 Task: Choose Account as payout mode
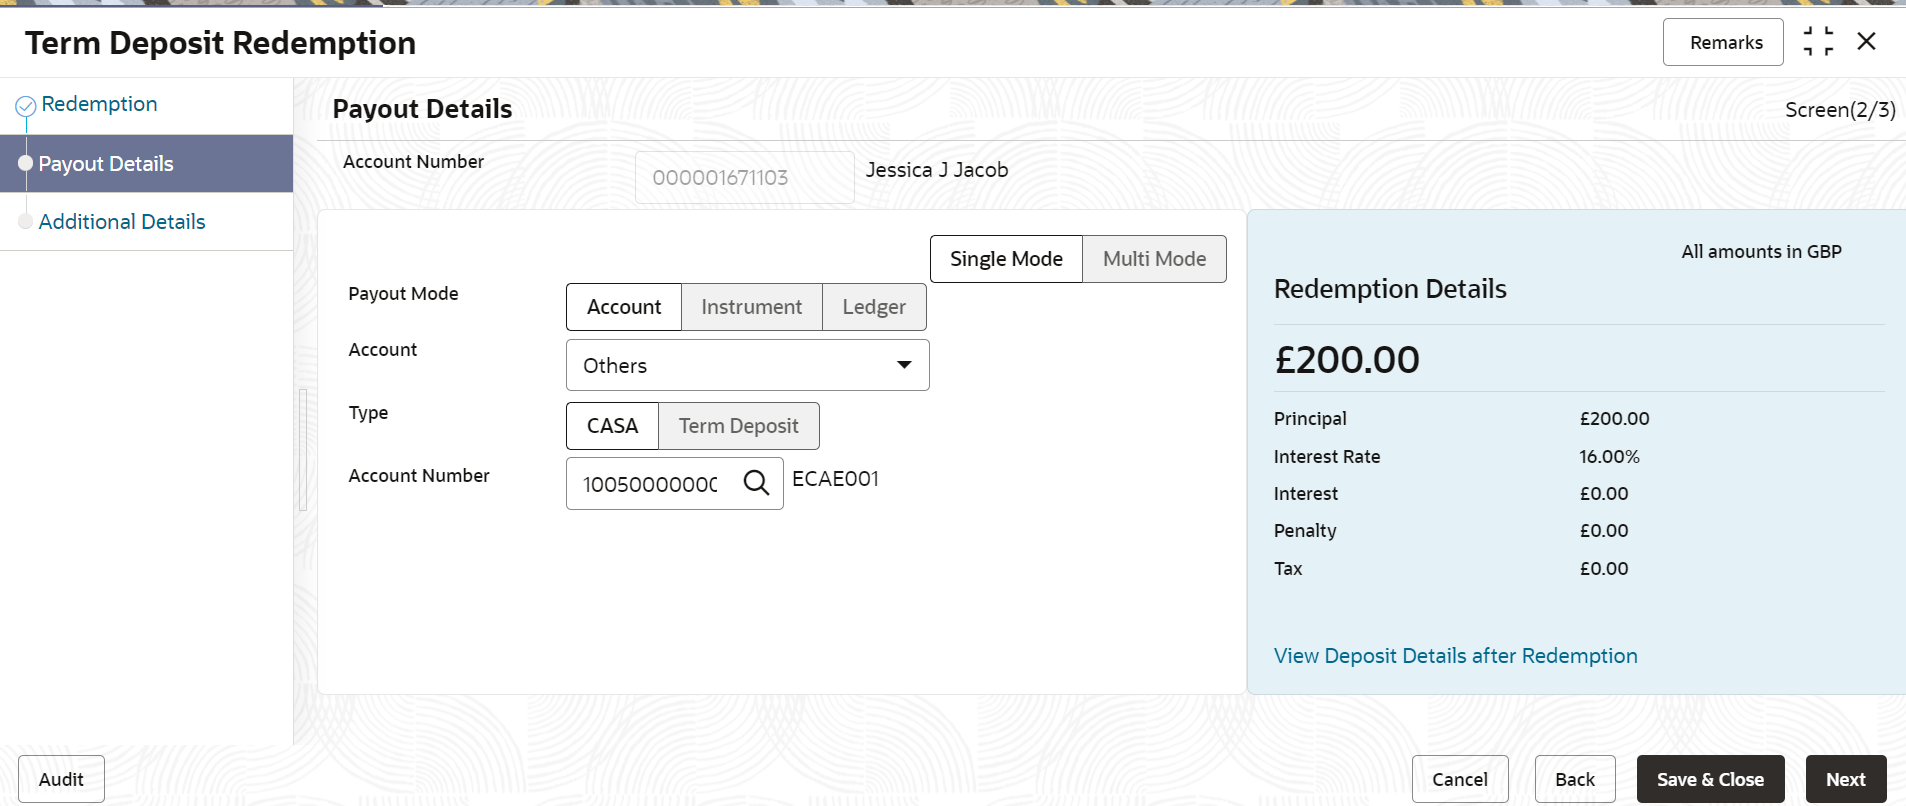click(624, 307)
